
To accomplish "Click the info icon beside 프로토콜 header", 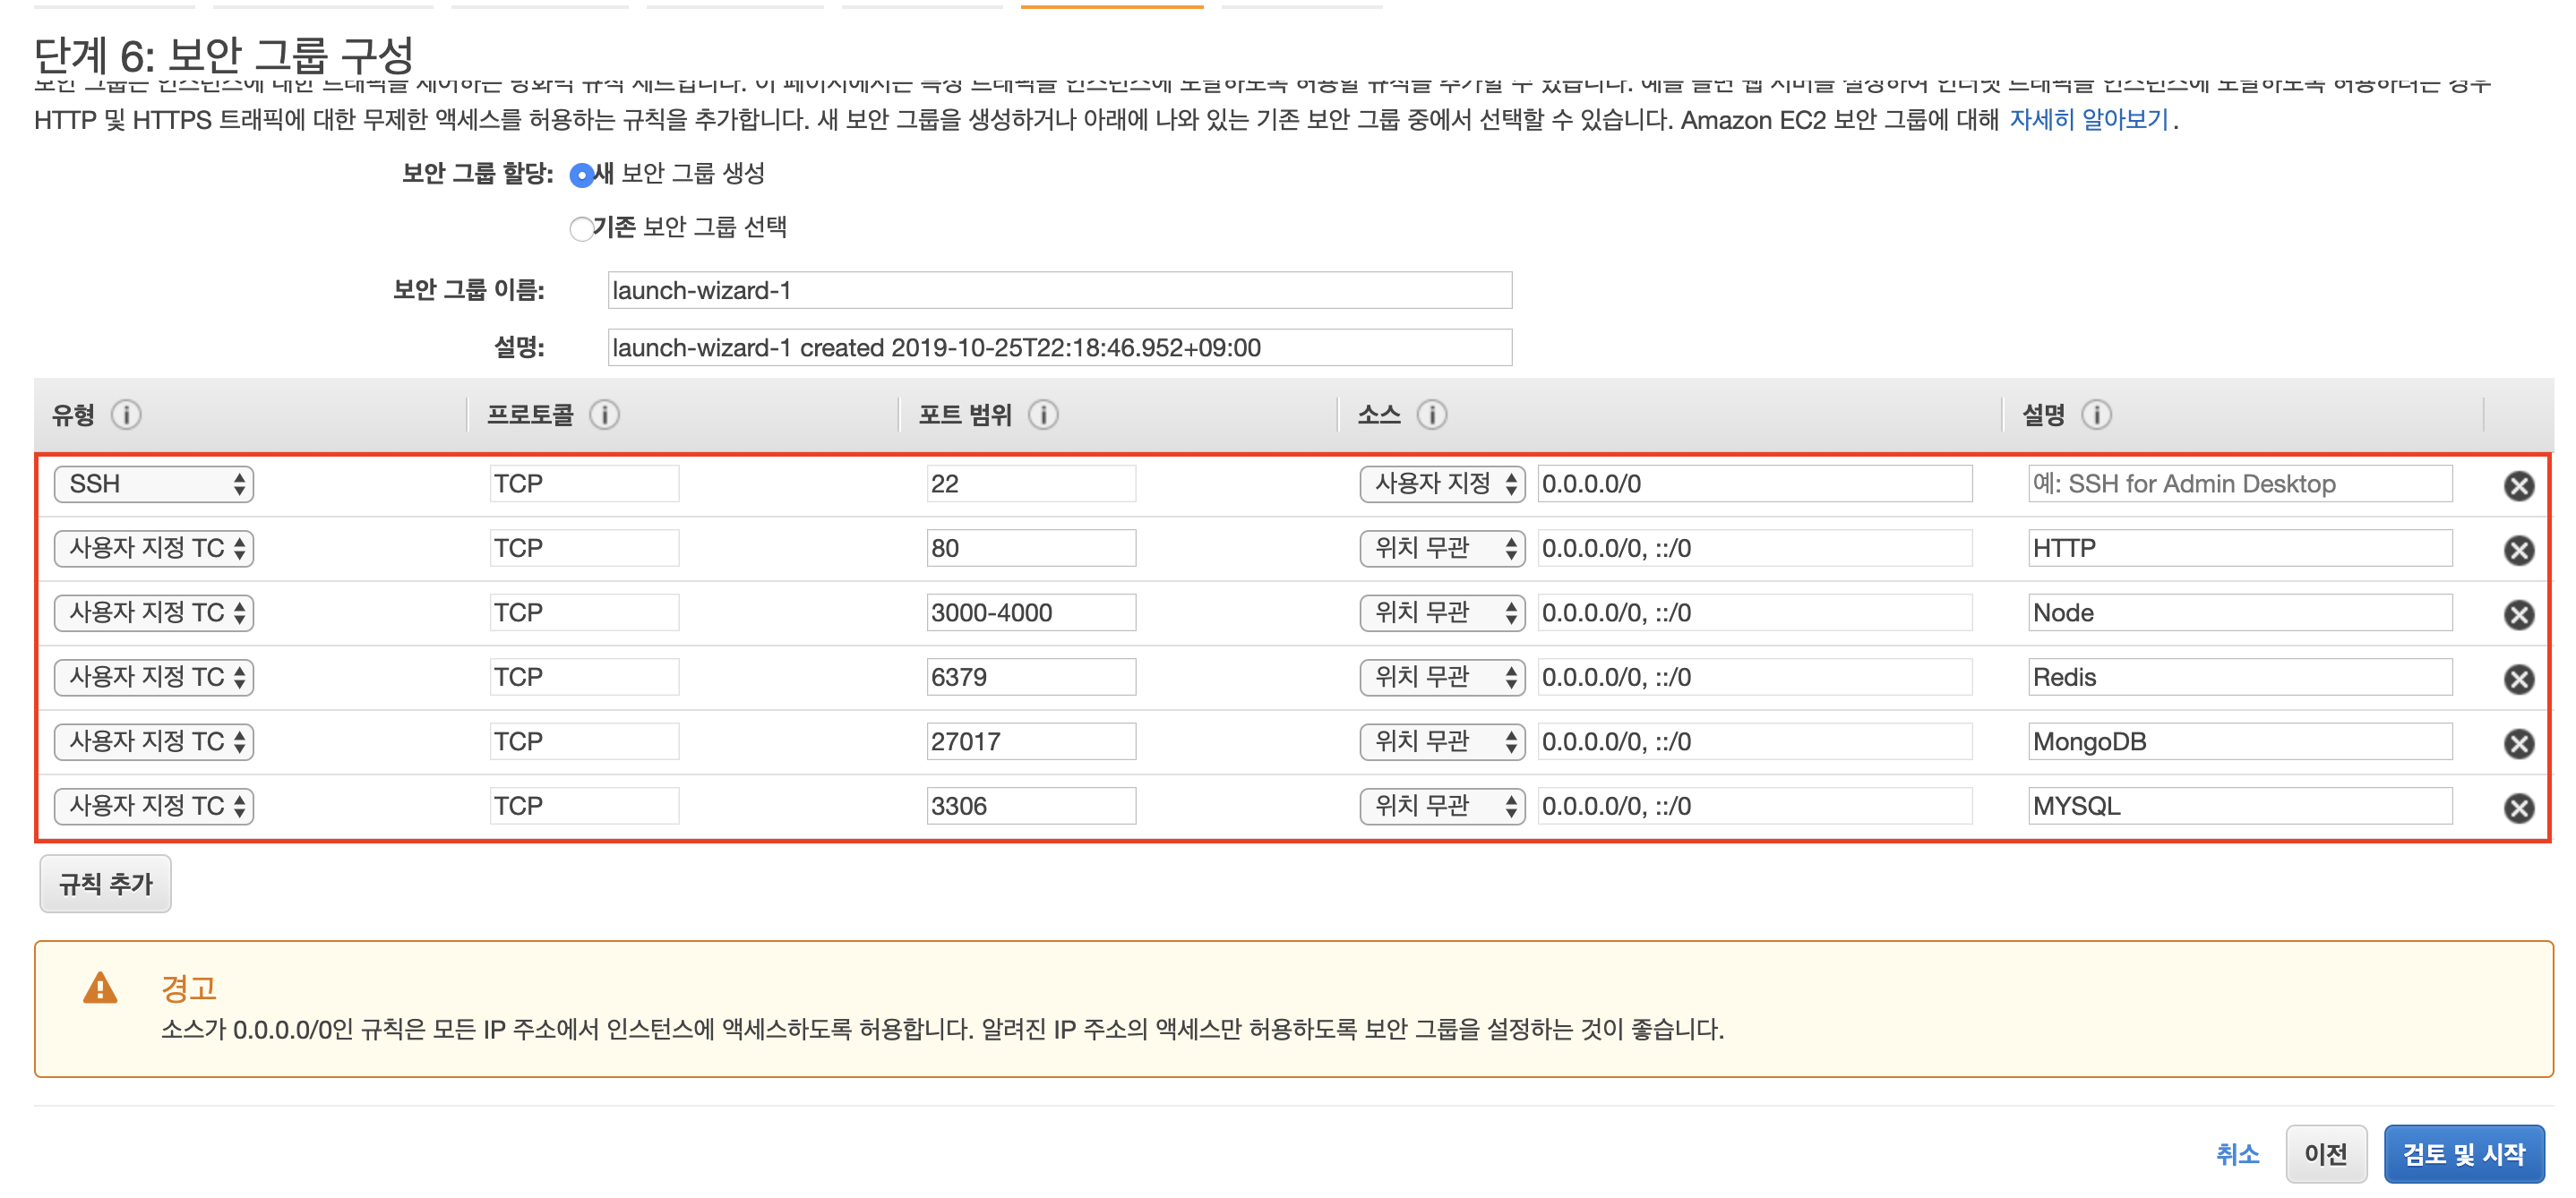I will (x=604, y=414).
